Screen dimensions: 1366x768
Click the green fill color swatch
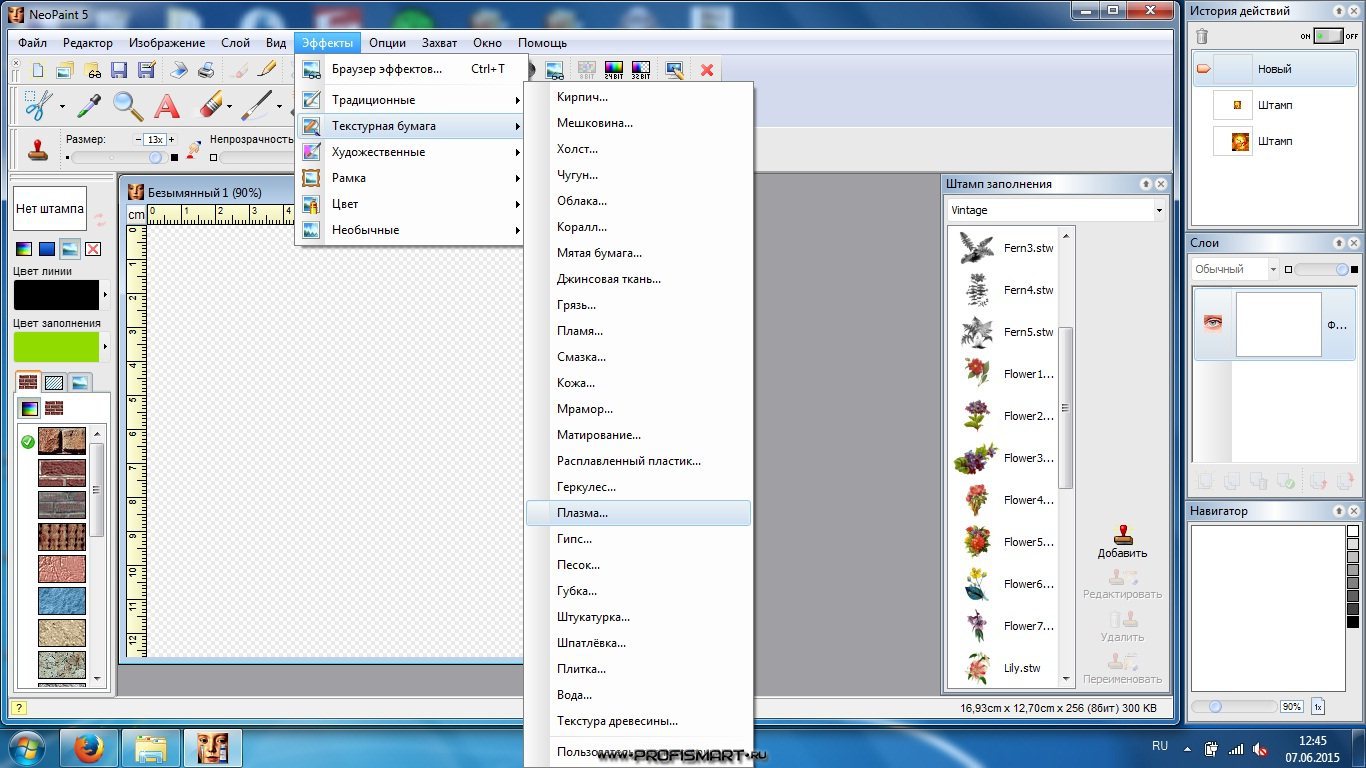click(x=56, y=347)
